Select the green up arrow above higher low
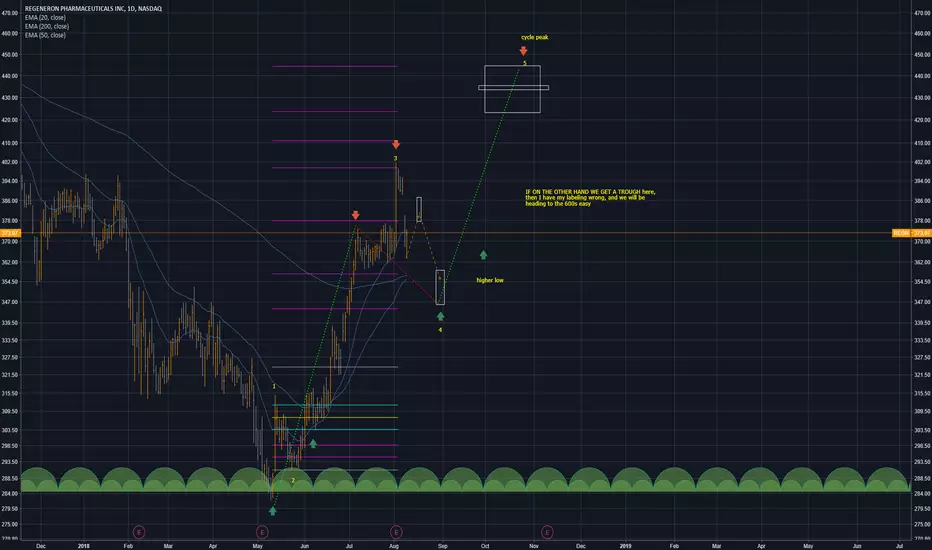Screen dimensions: 932x550 [483, 255]
